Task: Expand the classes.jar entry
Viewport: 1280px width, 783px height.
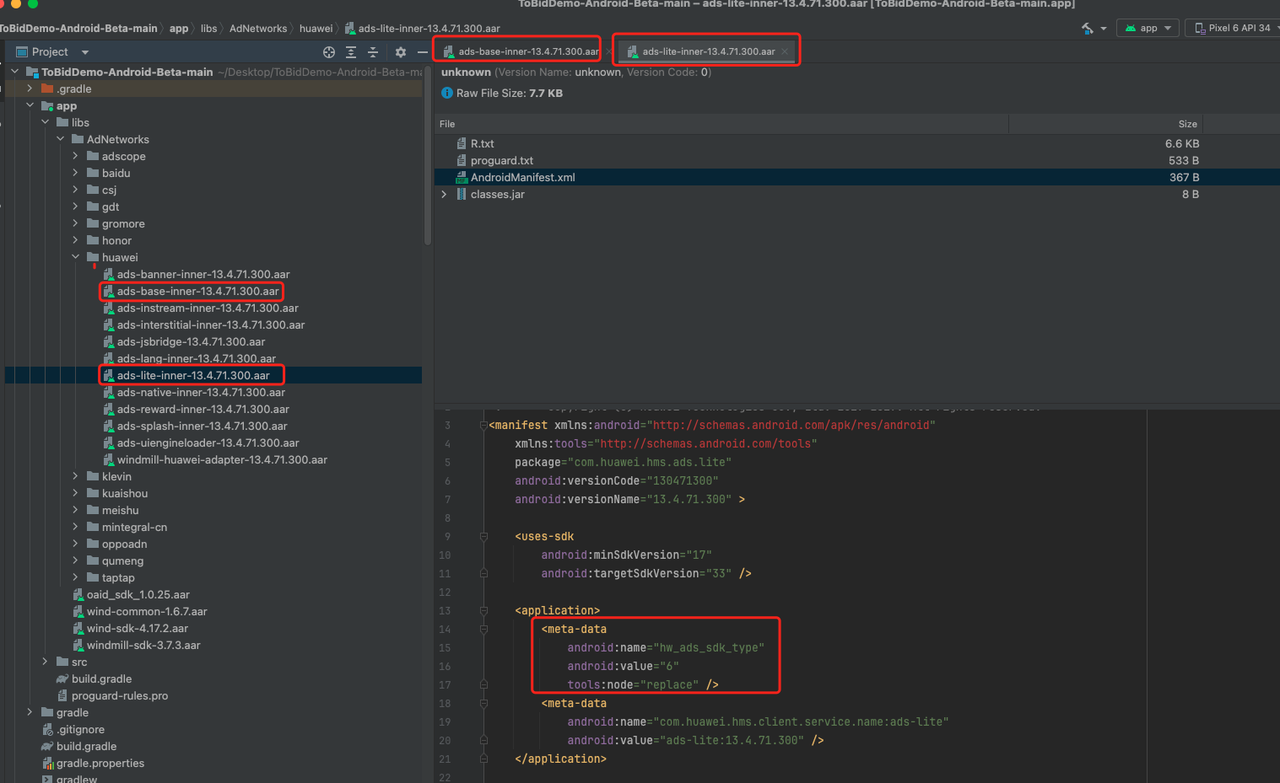Action: pyautogui.click(x=444, y=194)
